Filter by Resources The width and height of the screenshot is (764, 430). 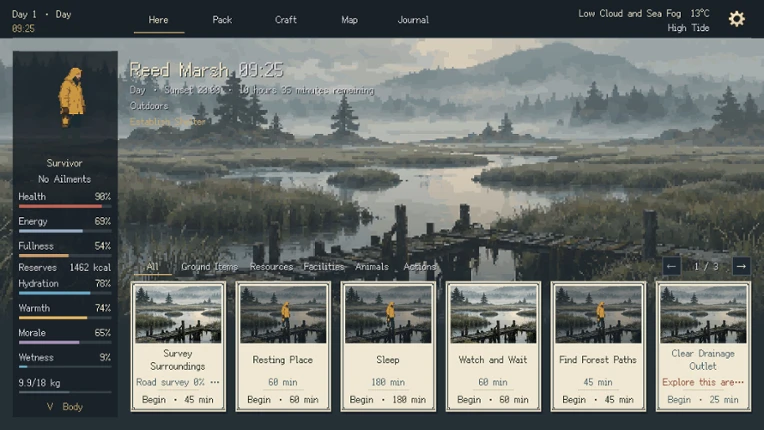click(271, 267)
